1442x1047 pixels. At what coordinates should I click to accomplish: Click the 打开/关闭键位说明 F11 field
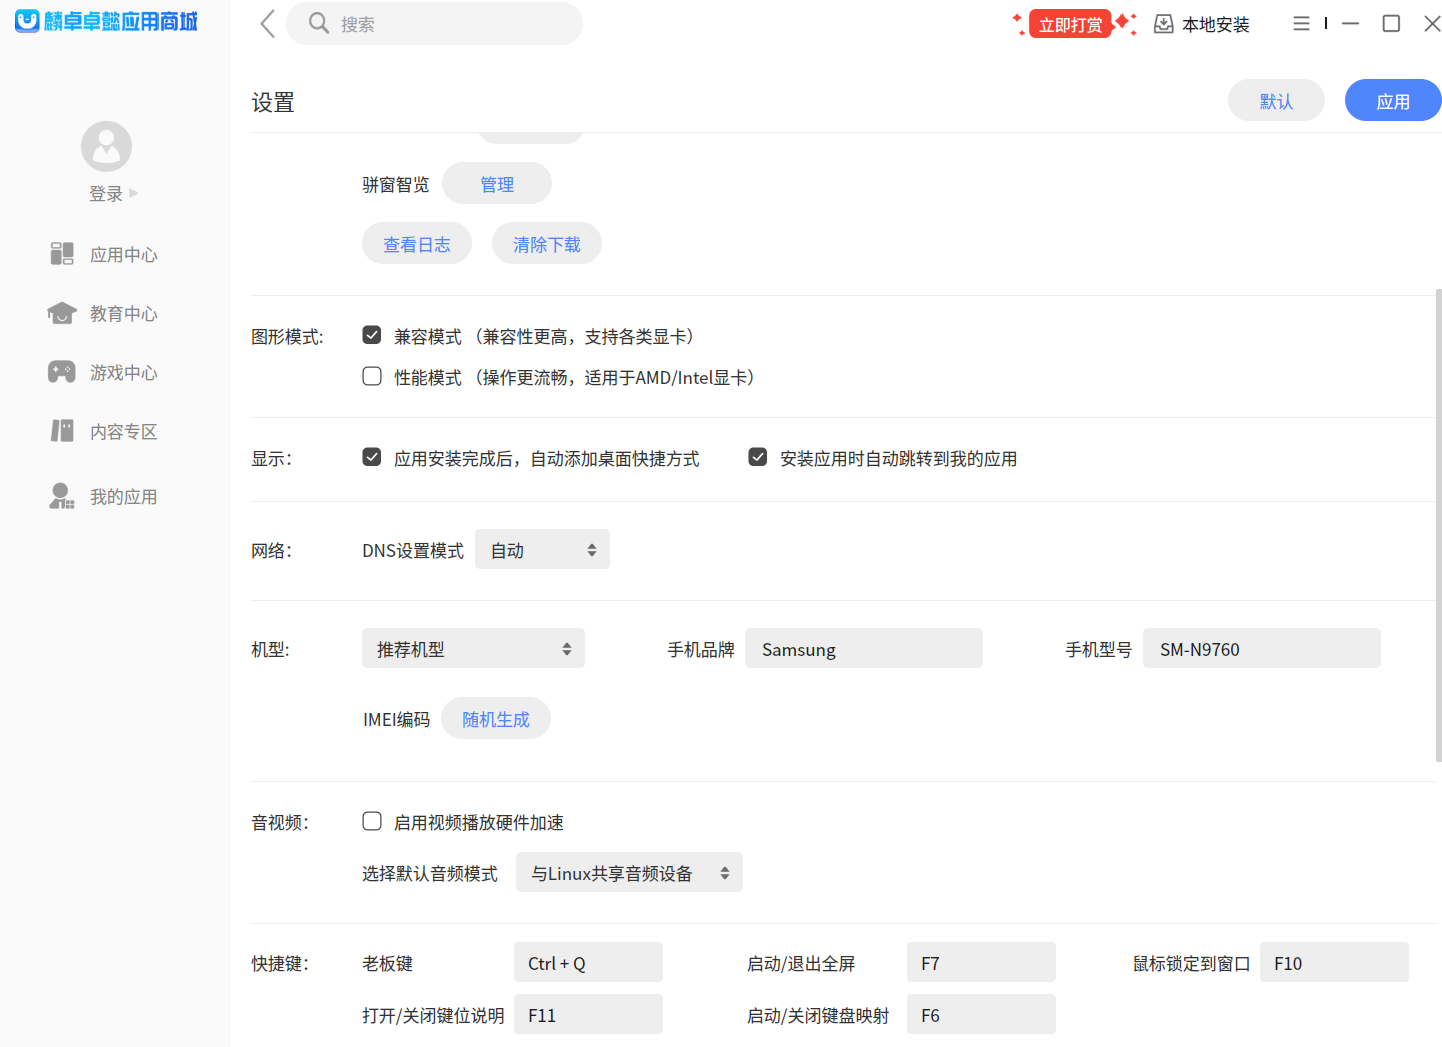coord(588,1014)
